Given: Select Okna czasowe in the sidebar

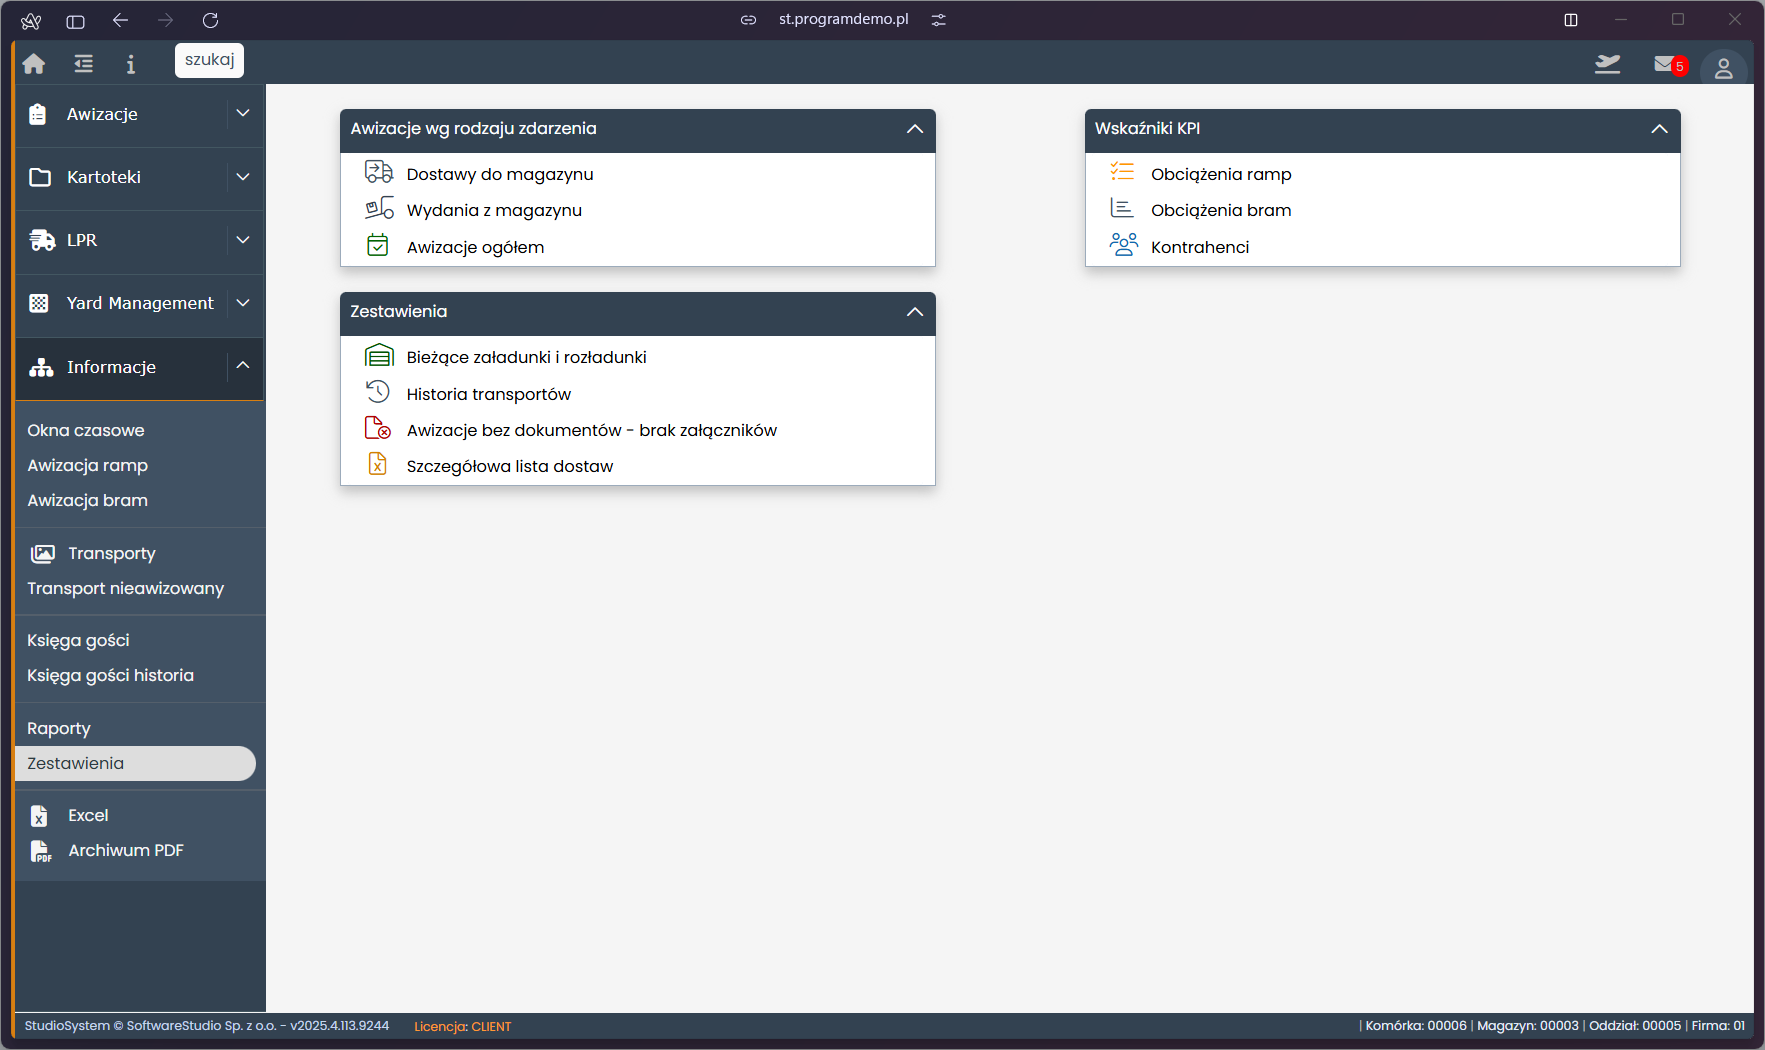Looking at the screenshot, I should pyautogui.click(x=86, y=430).
